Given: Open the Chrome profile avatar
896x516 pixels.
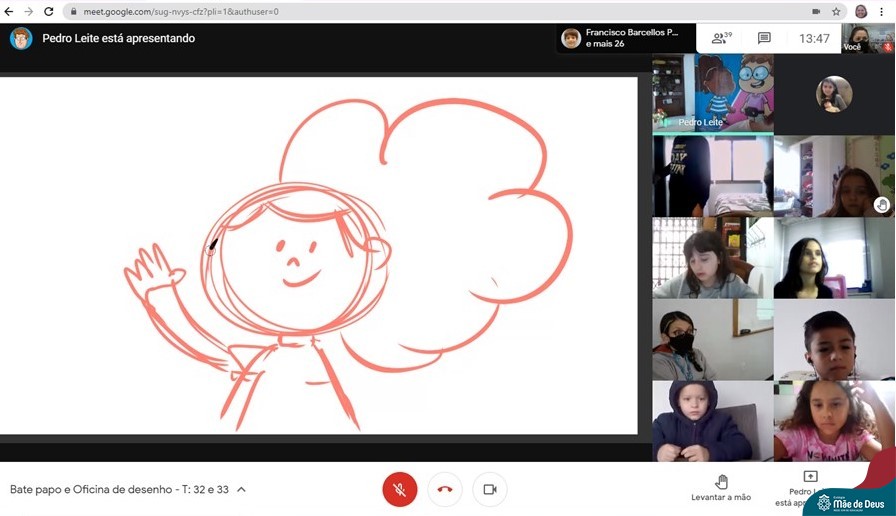Looking at the screenshot, I should click(861, 11).
